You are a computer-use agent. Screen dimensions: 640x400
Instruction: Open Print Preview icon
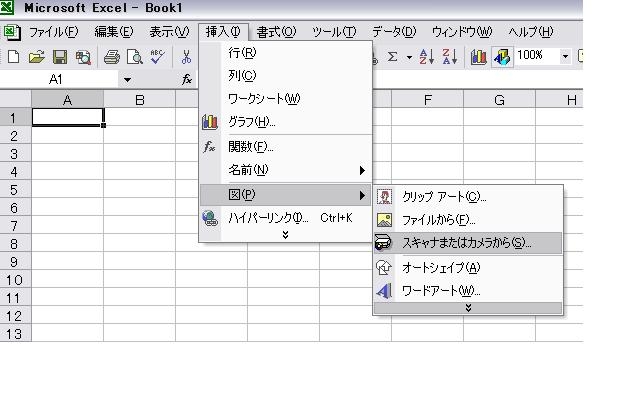click(x=135, y=57)
